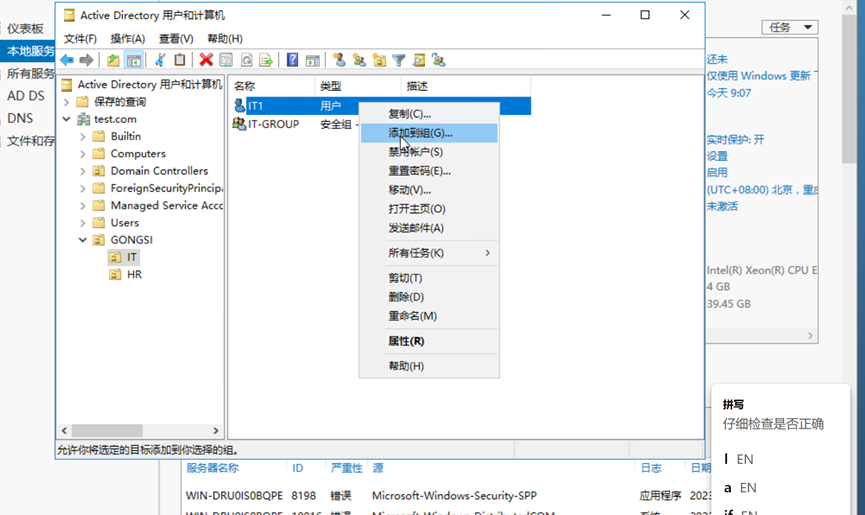The image size is (865, 515).
Task: Expand the Computers tree node
Action: click(x=83, y=153)
